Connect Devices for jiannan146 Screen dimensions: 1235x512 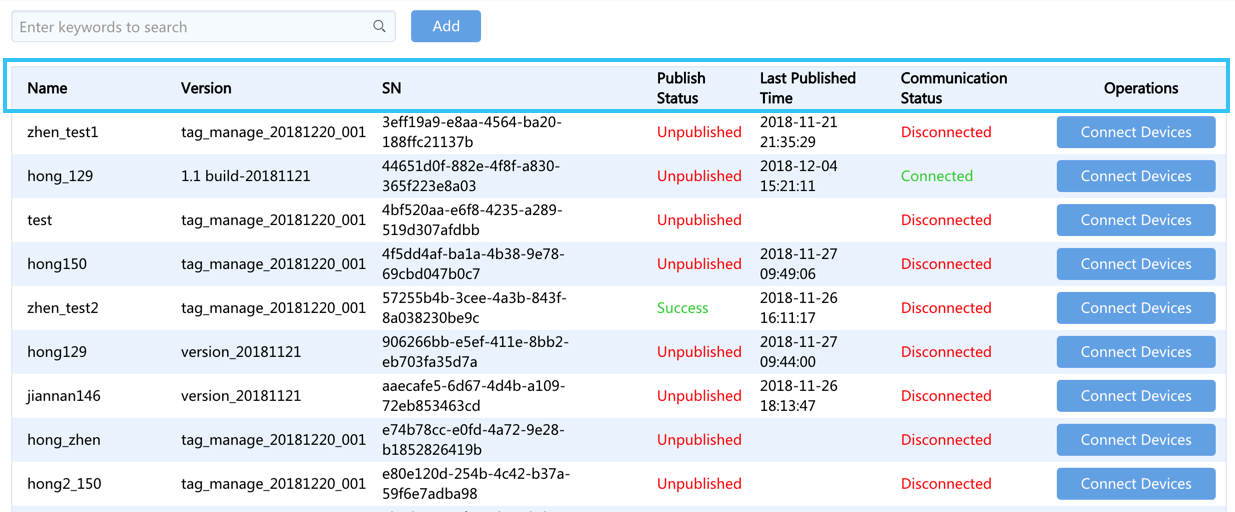1136,396
